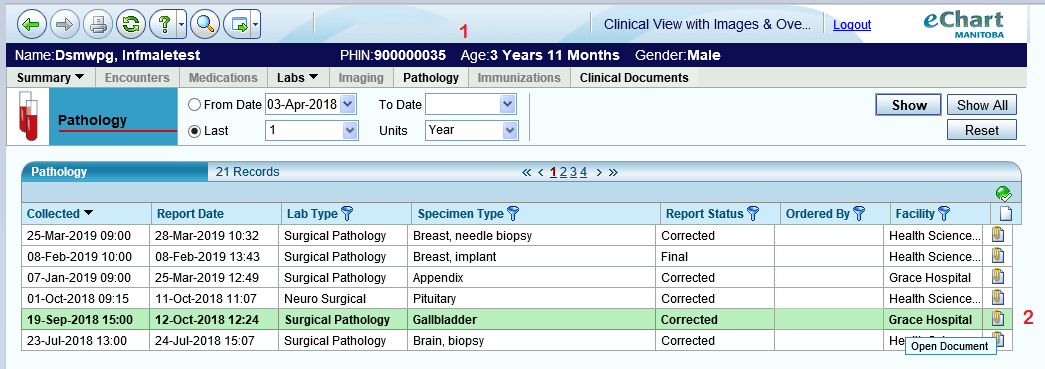The image size is (1045, 369).
Task: Open the Summary menu
Action: 51,77
